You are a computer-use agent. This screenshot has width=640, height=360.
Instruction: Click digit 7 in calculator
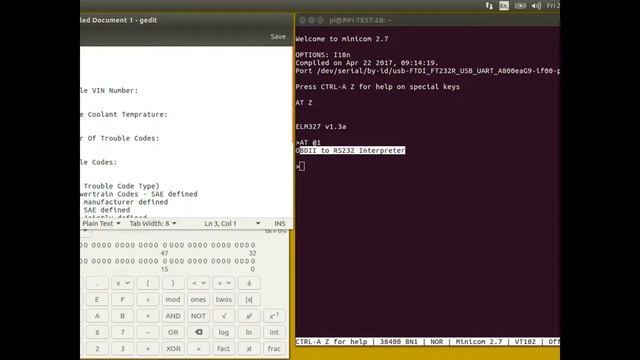[122, 332]
